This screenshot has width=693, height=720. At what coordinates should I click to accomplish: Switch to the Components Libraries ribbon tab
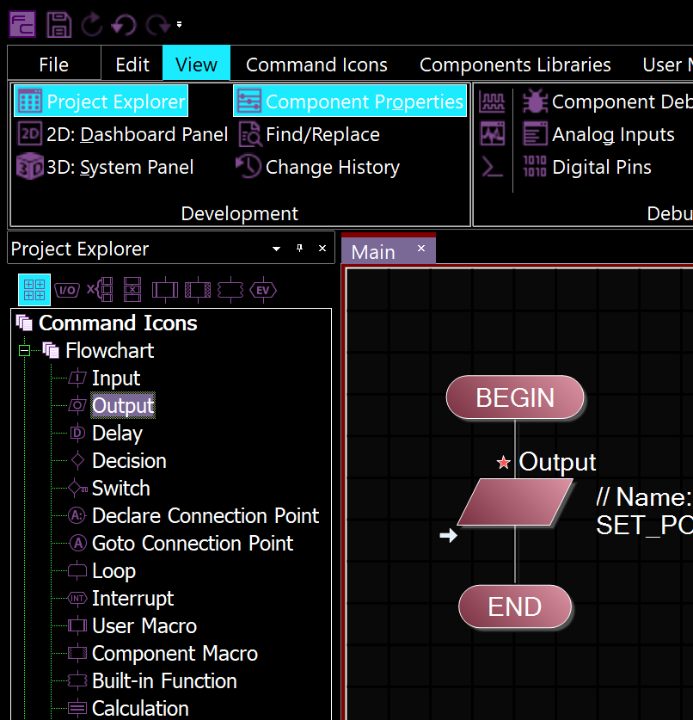[515, 65]
